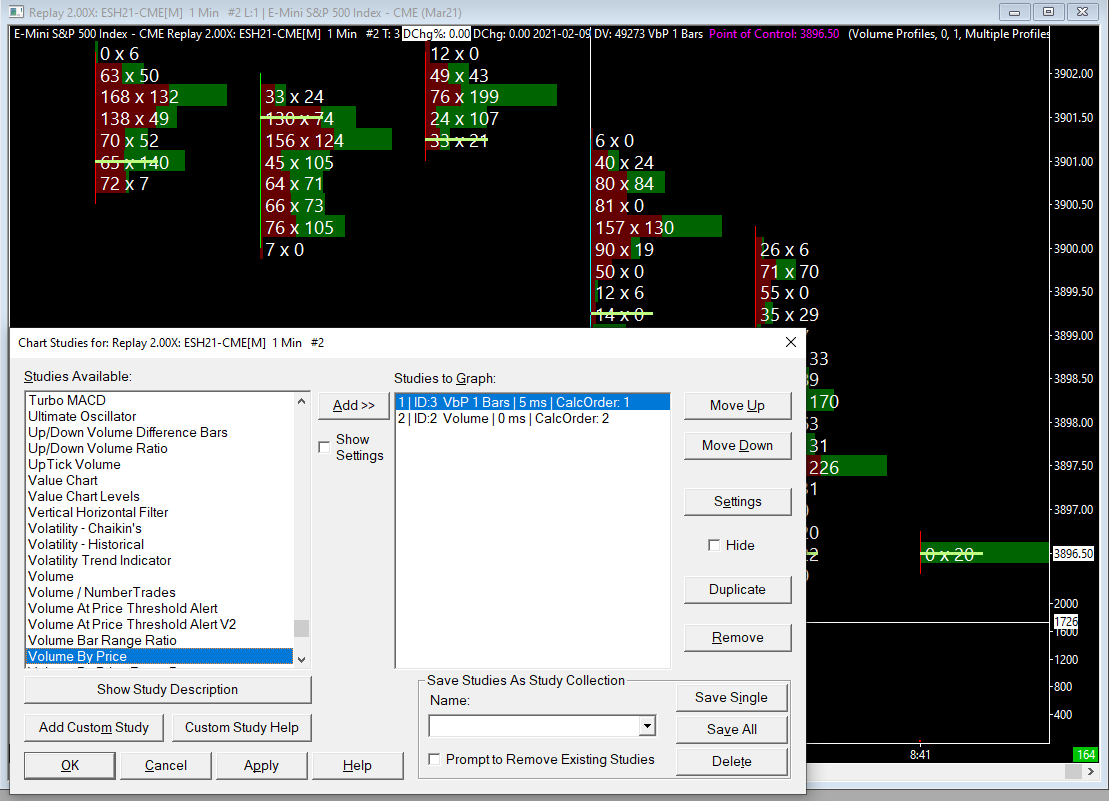Screen dimensions: 1109x801
Task: Click the studies list scroll down arrow
Action: (x=301, y=659)
